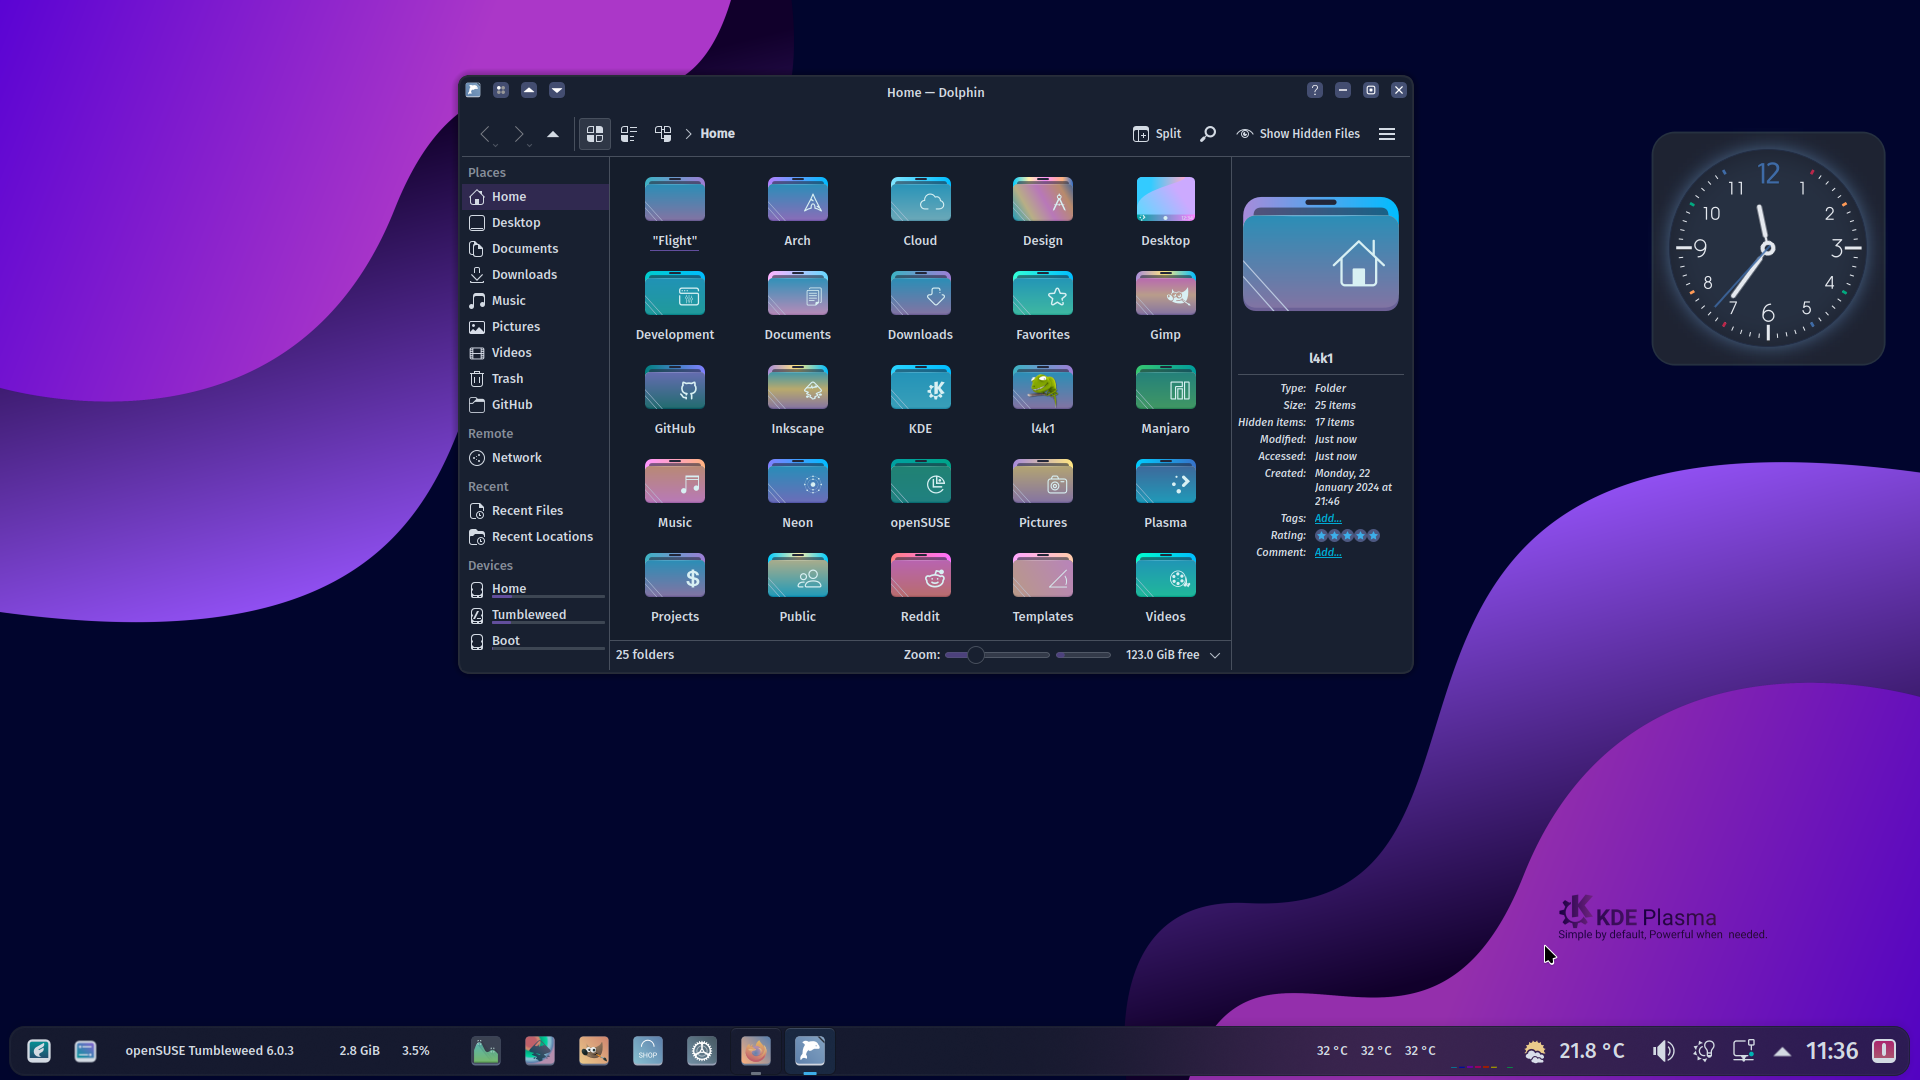Open Dolphin window menu icon in title bar

[473, 91]
